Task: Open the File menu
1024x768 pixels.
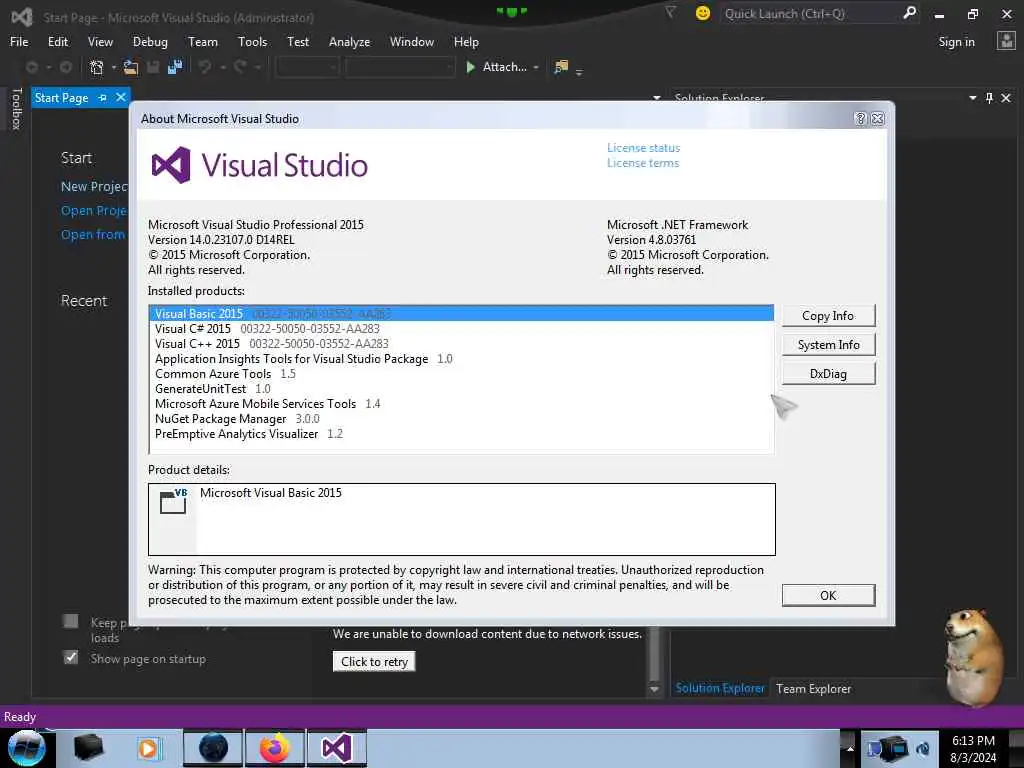Action: tap(19, 42)
